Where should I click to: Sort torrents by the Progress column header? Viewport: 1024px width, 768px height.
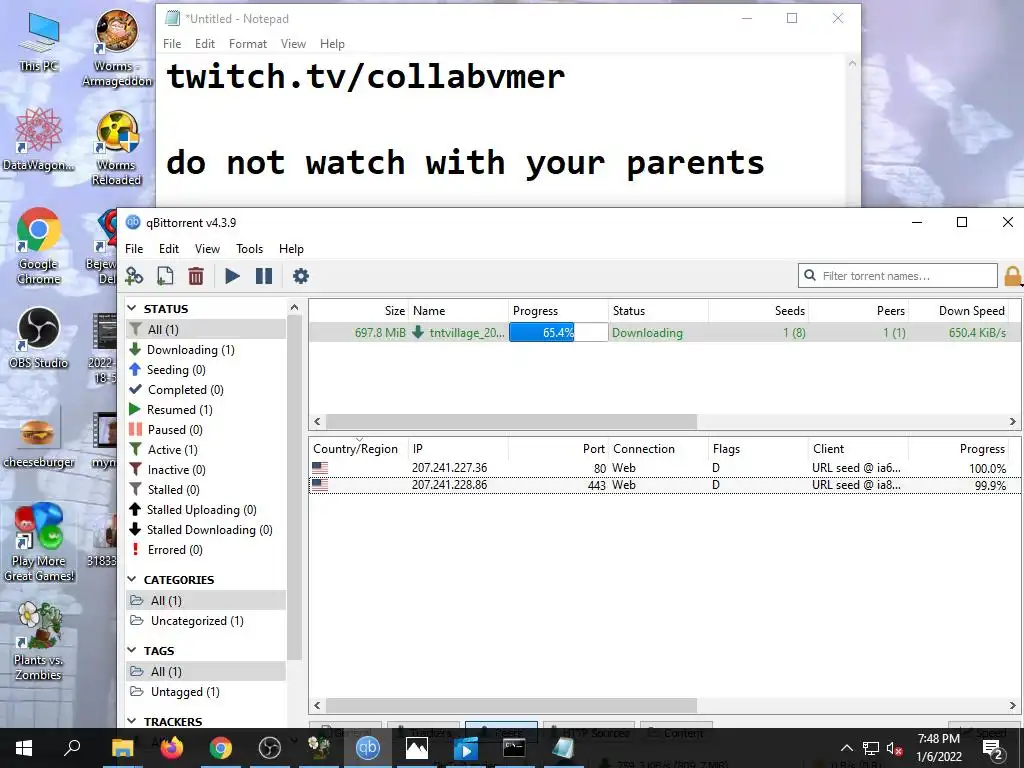coord(558,311)
